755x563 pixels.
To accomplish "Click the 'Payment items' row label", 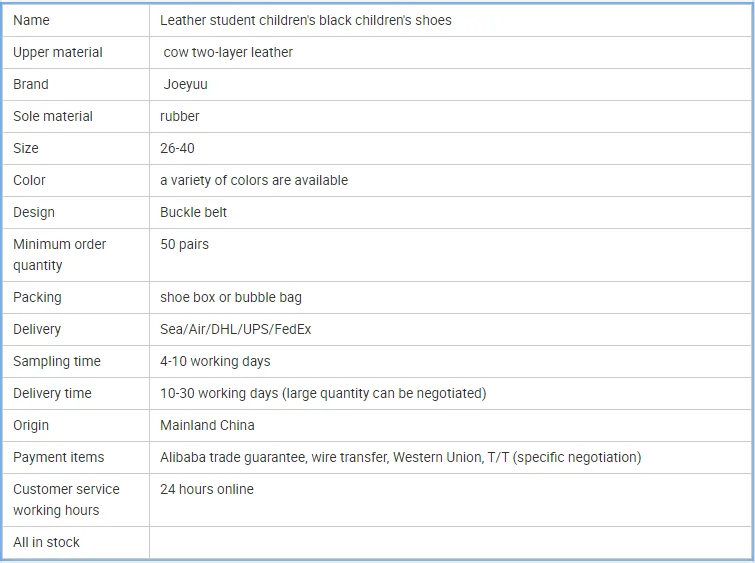I will coord(58,457).
